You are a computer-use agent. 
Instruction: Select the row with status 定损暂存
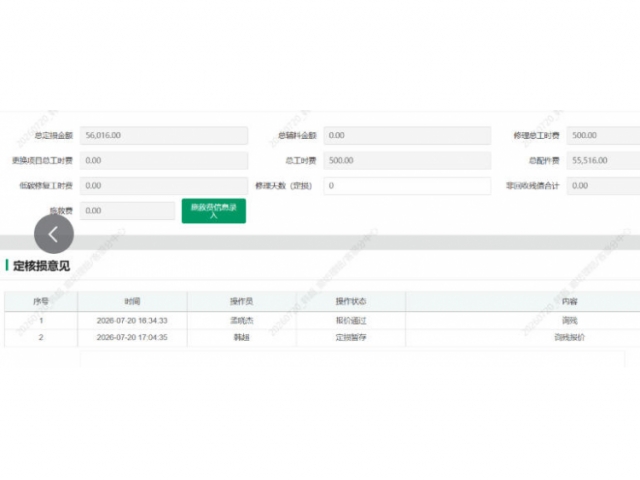tap(322, 338)
